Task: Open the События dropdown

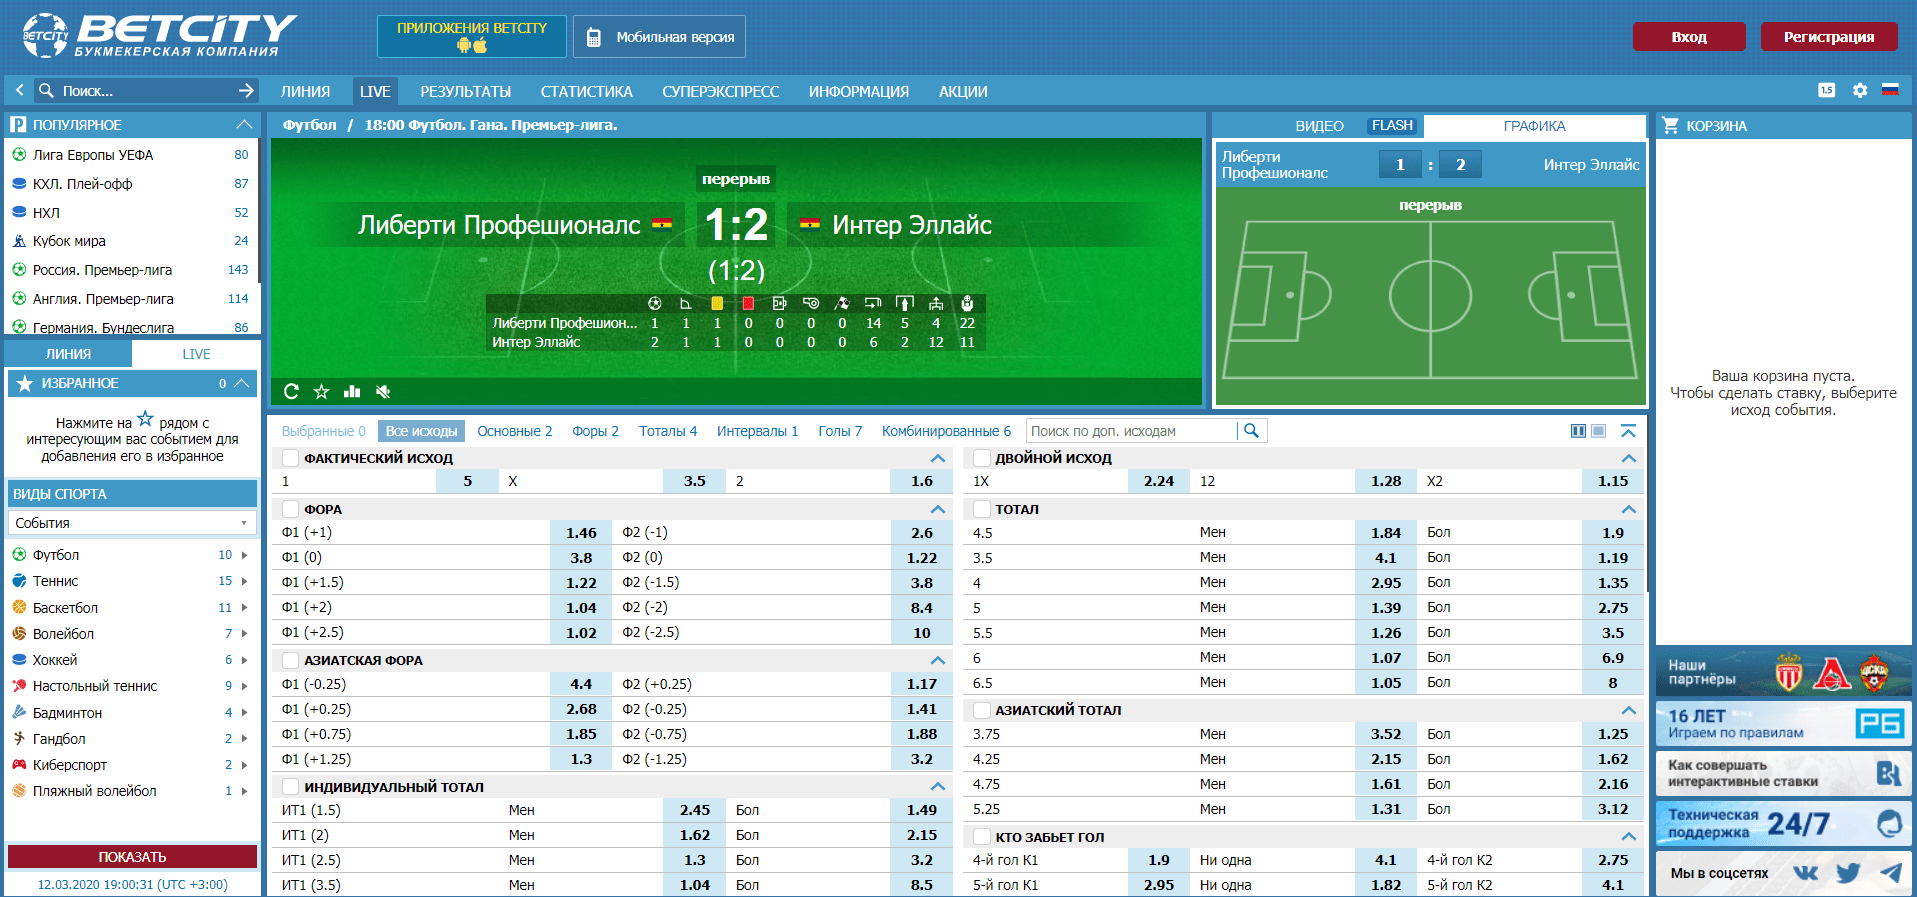Action: tap(132, 523)
